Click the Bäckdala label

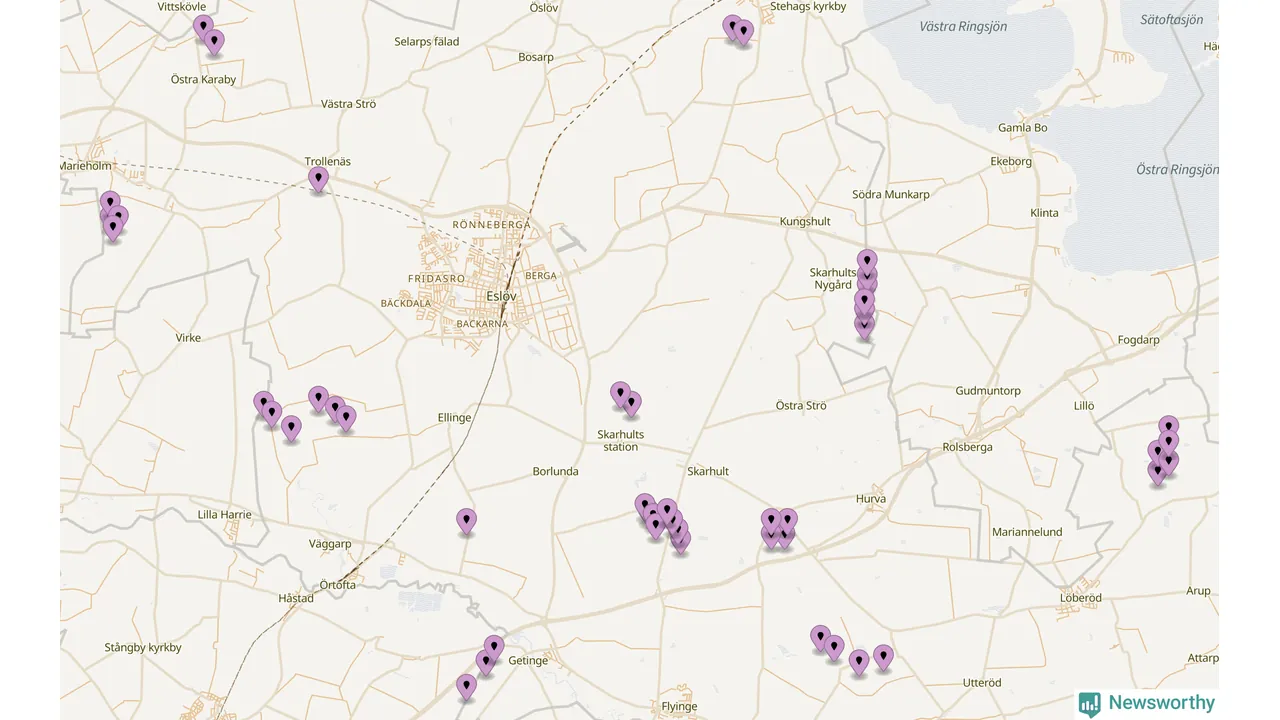click(406, 303)
